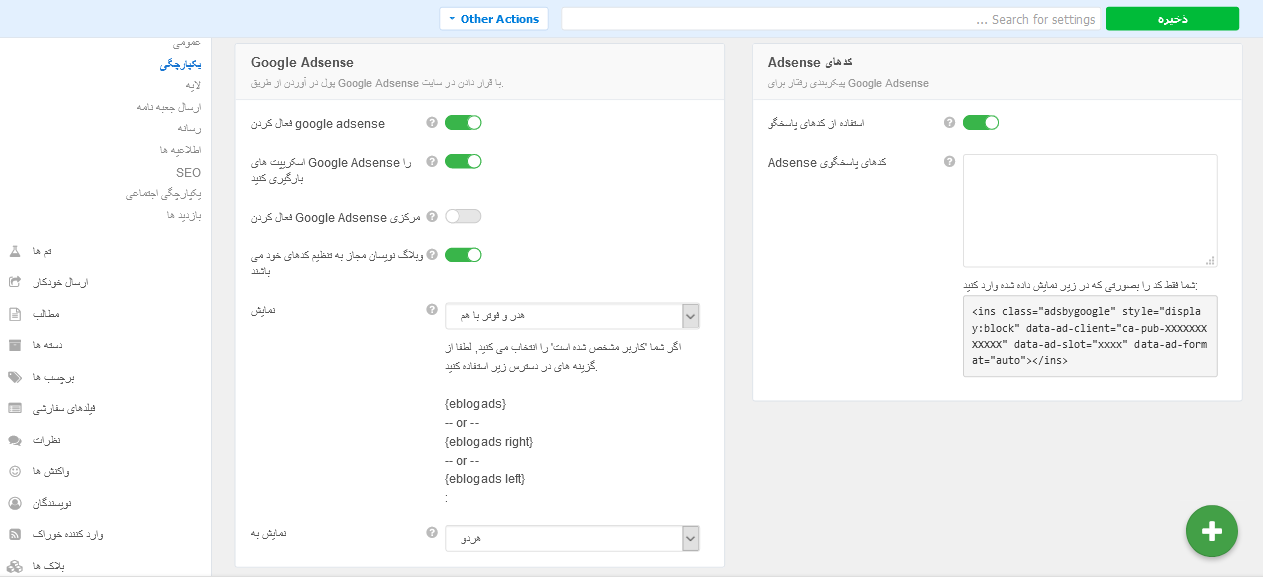
Task: Open the دسته ها (categories) archive icon
Action: [15, 346]
